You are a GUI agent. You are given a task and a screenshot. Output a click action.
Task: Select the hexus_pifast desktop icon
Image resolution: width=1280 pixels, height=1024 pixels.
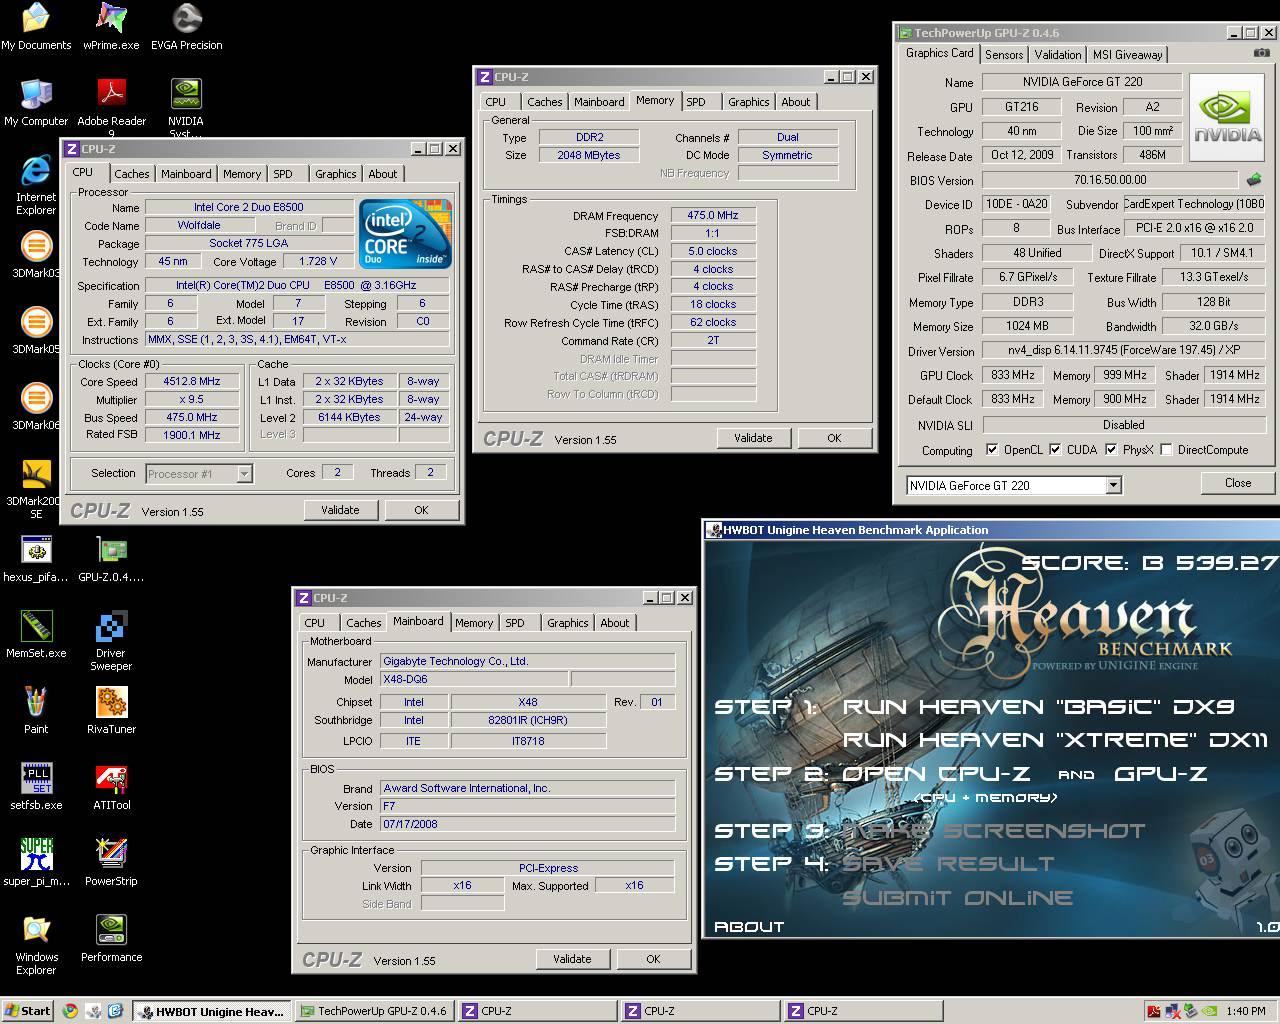click(x=36, y=559)
